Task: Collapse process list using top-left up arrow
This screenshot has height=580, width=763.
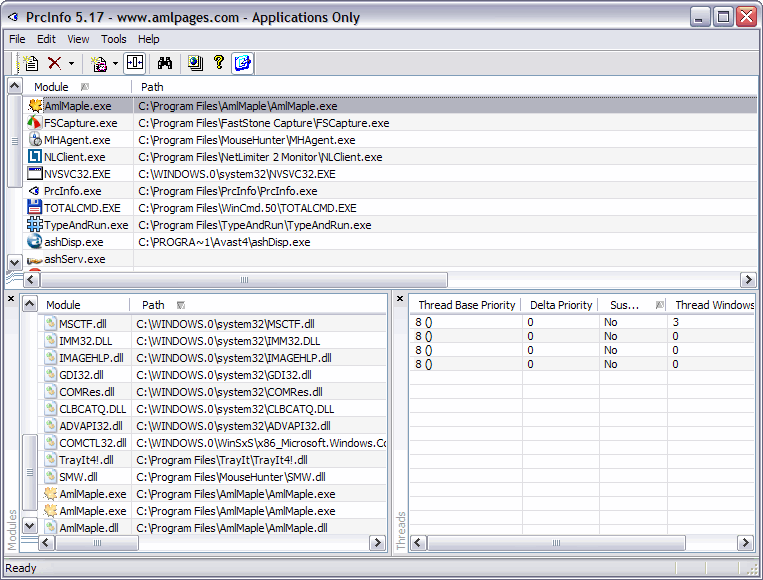Action: point(14,87)
